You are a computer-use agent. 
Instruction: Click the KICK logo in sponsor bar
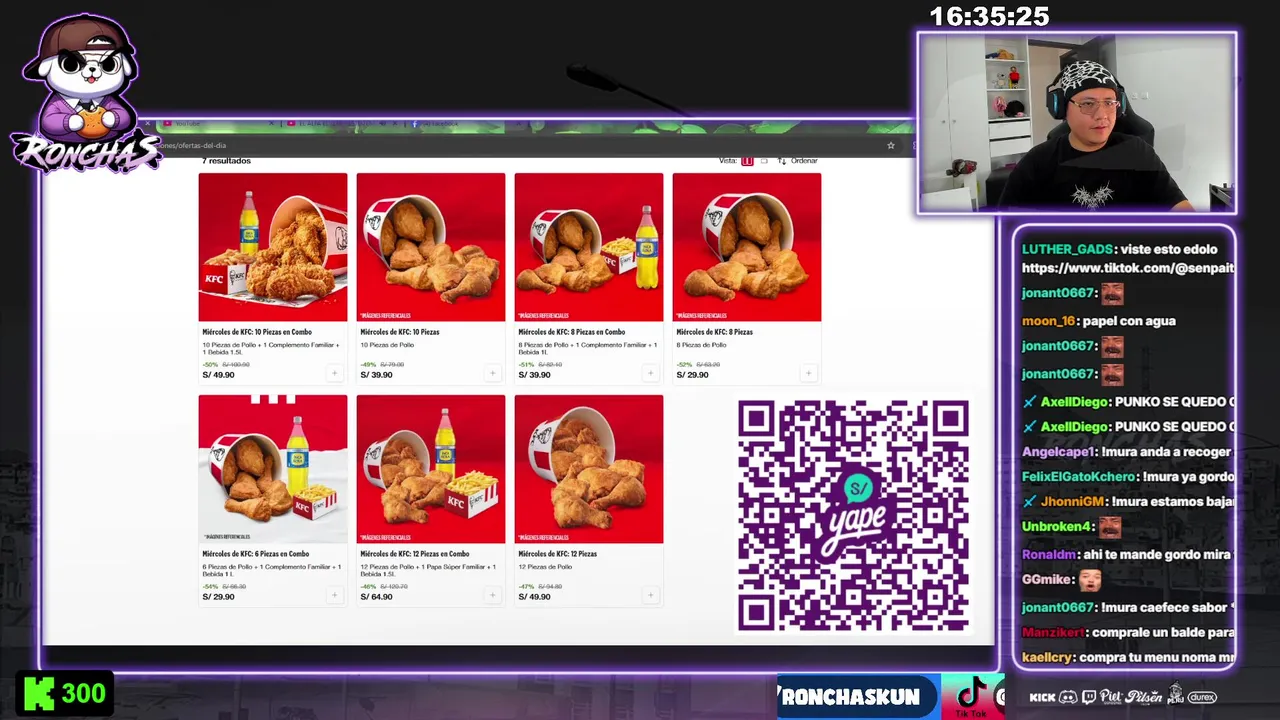(1042, 697)
